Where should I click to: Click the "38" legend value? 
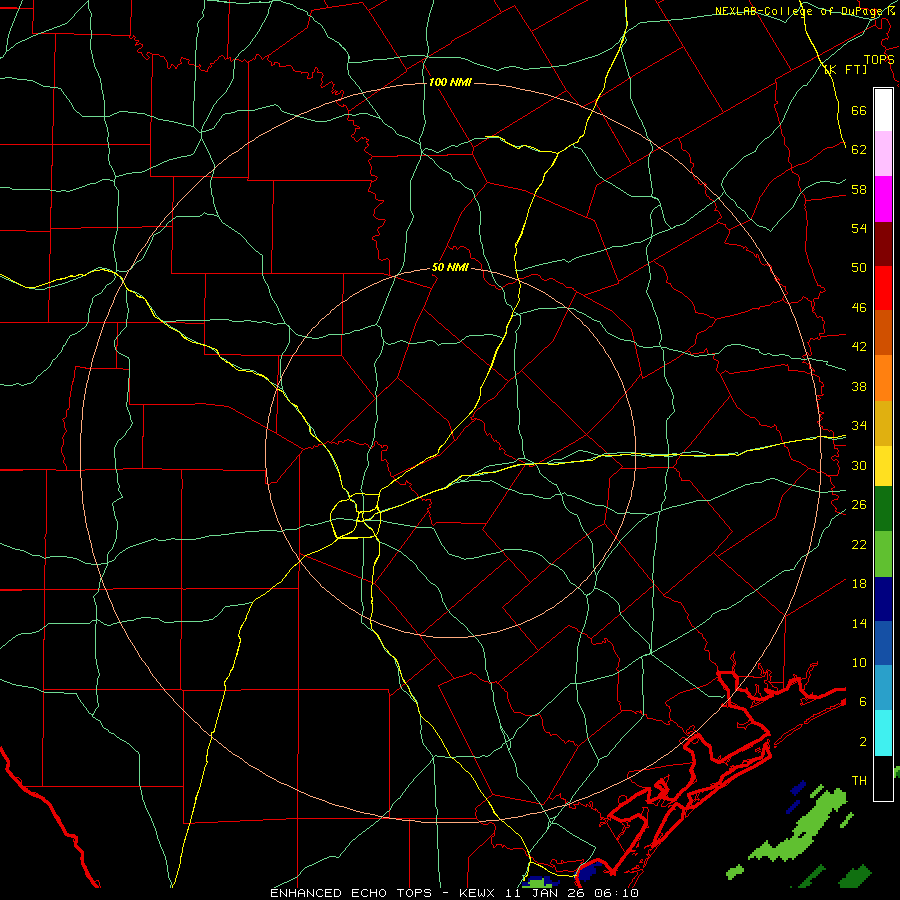(859, 386)
